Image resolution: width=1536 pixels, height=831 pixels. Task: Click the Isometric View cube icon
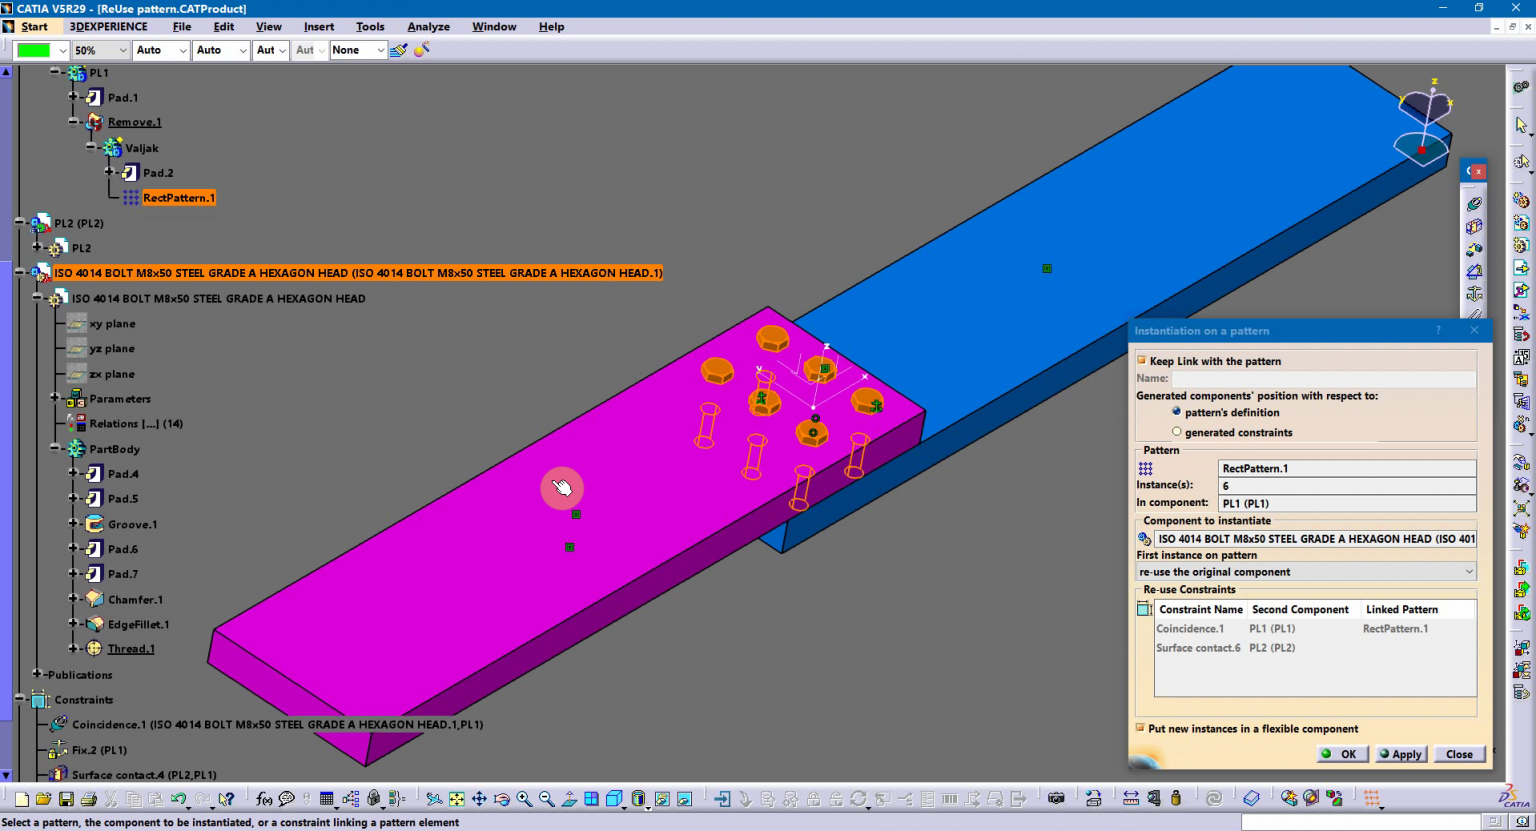click(614, 798)
